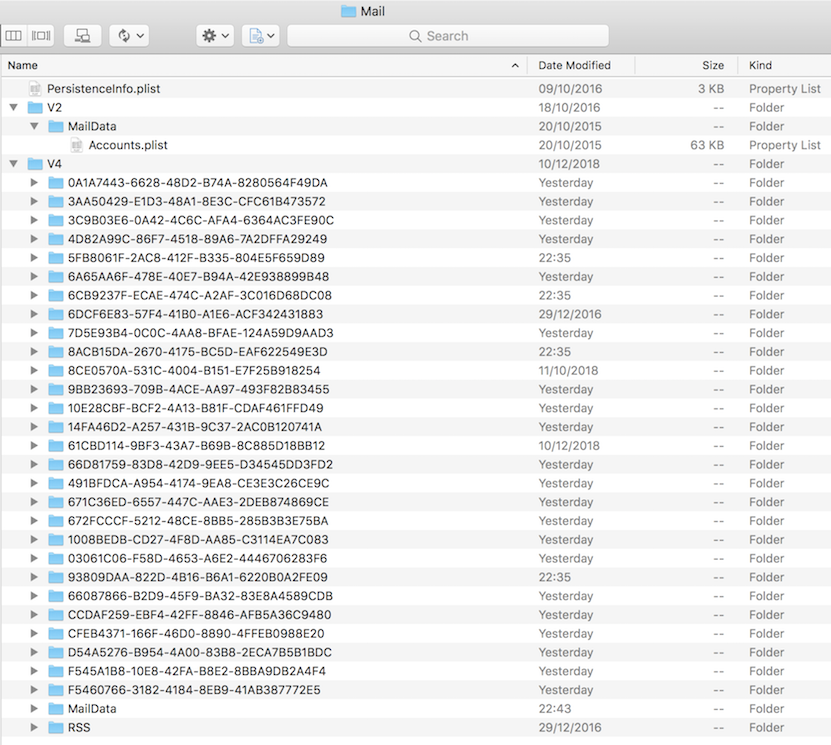Click folder icon of 10E28CBF-BCF2-4A13-B81F-CDAF461FFD49
This screenshot has height=745, width=831.
[56, 408]
